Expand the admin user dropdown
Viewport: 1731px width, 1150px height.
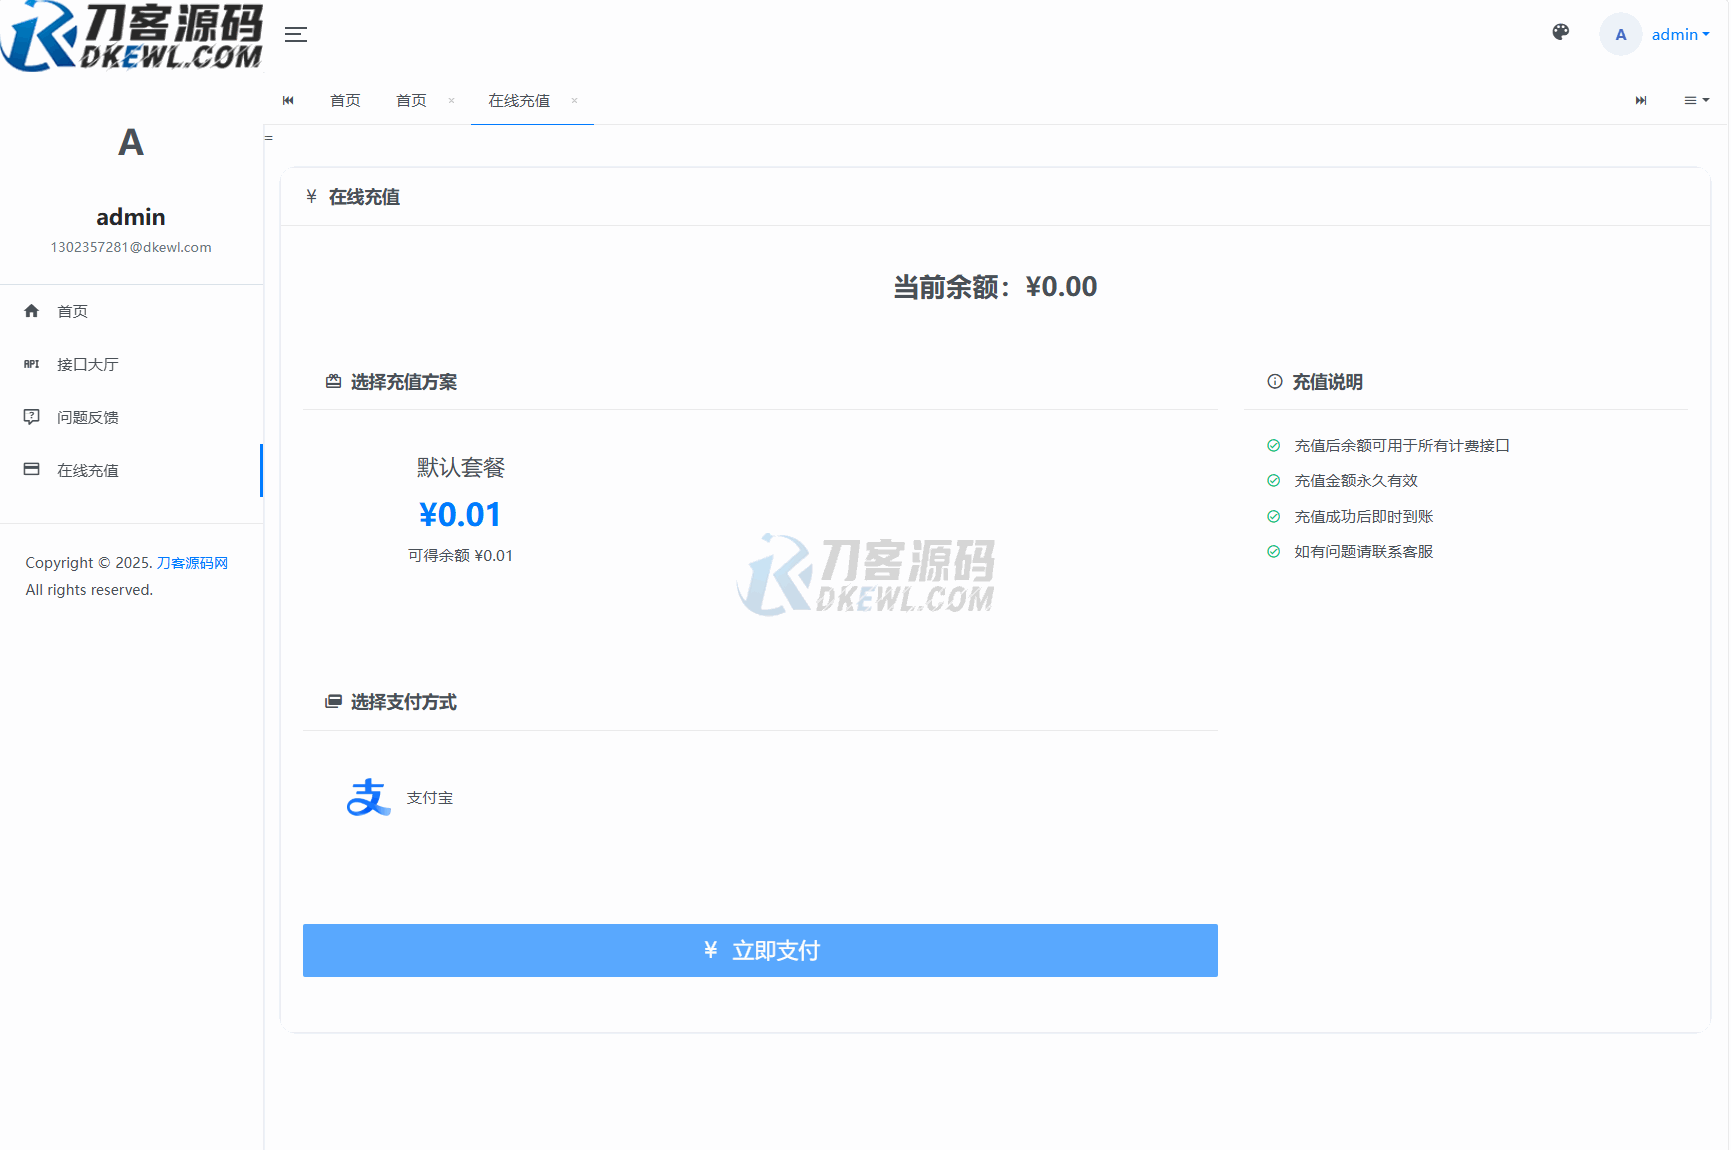point(1680,35)
